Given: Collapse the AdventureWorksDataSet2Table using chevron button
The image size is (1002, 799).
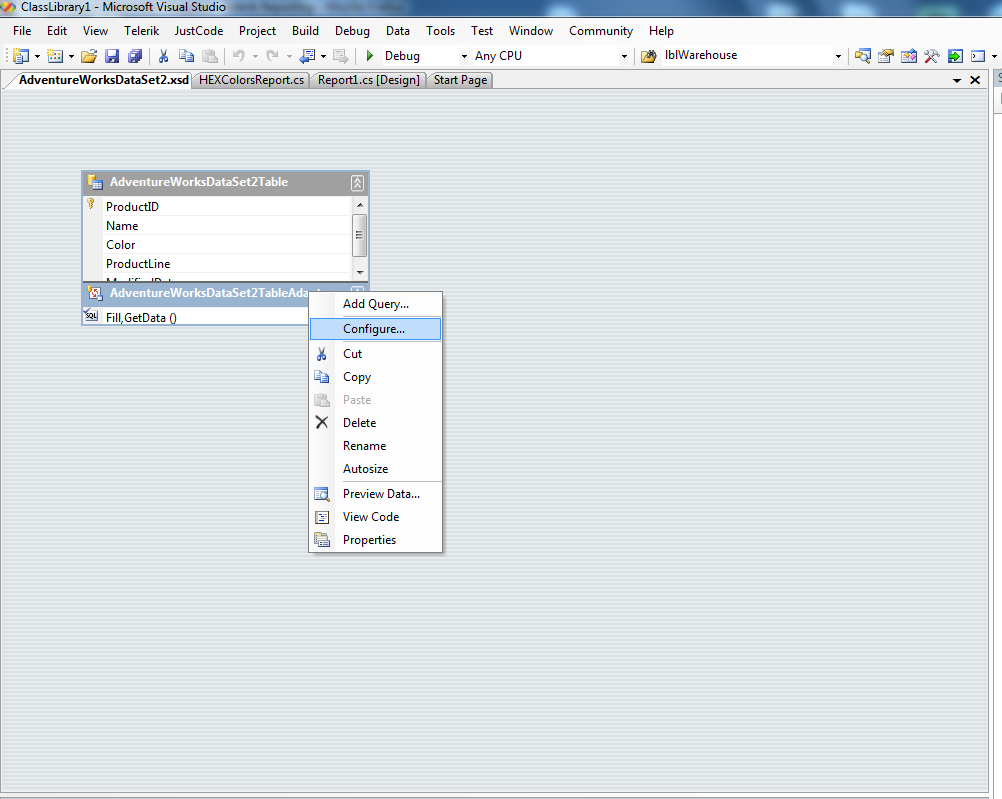Looking at the screenshot, I should (357, 183).
